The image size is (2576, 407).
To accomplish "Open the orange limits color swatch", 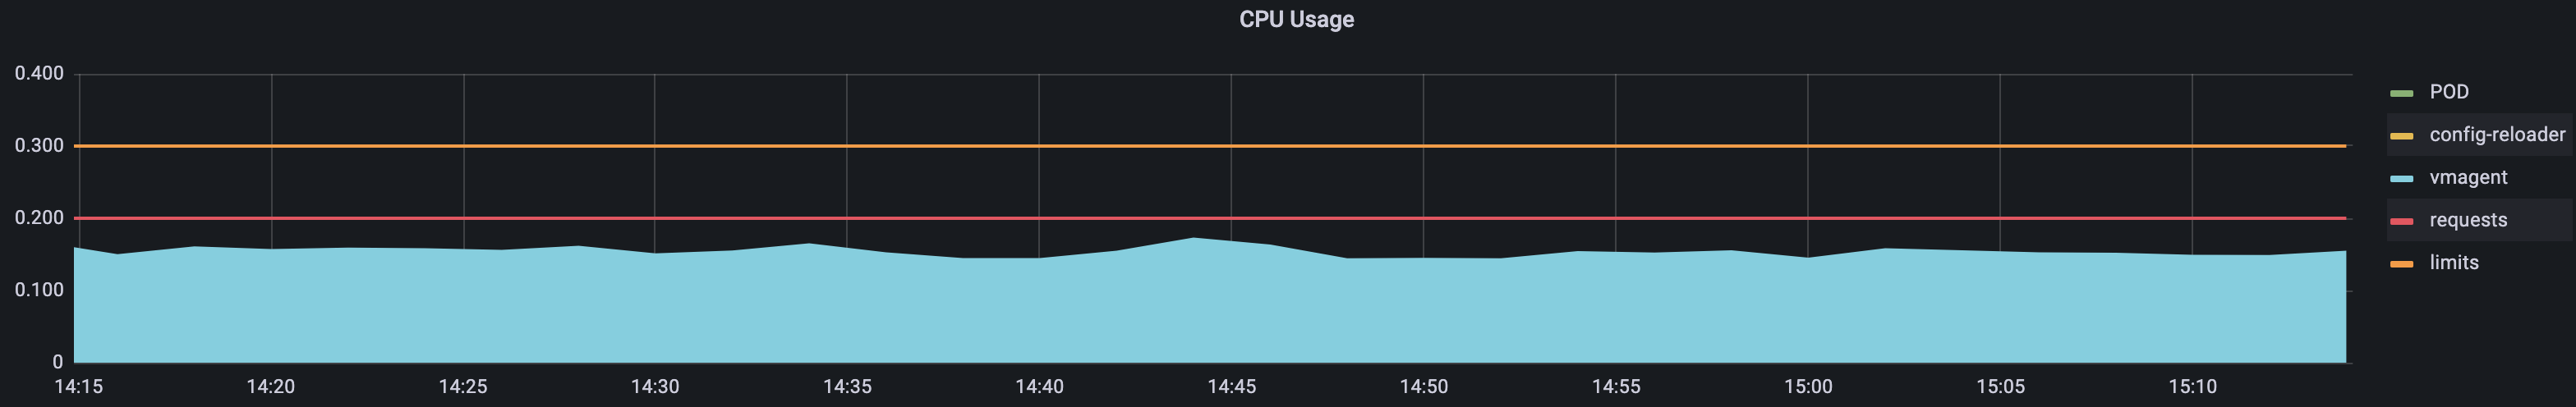I will click(x=2401, y=264).
